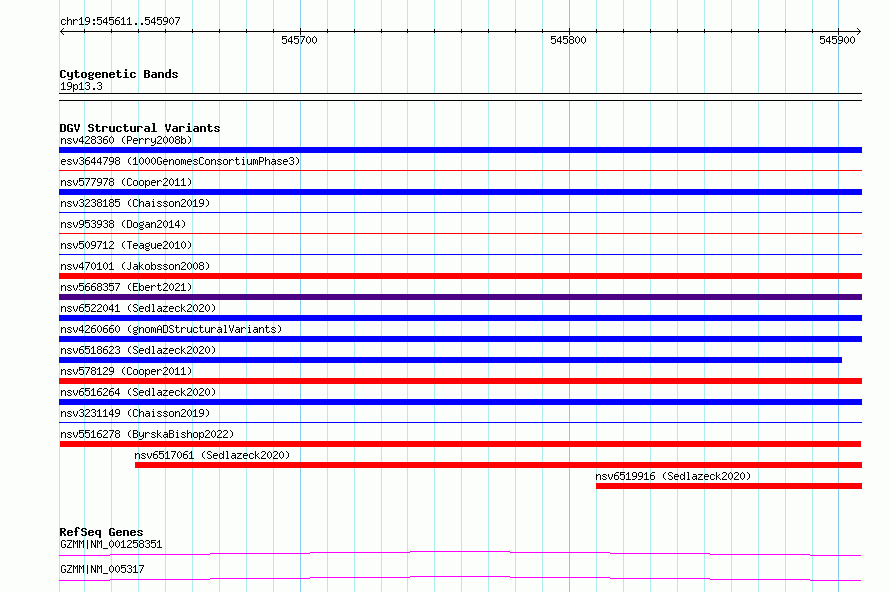Select the short red bar for nsv6519916
This screenshot has width=890, height=592.
[729, 486]
